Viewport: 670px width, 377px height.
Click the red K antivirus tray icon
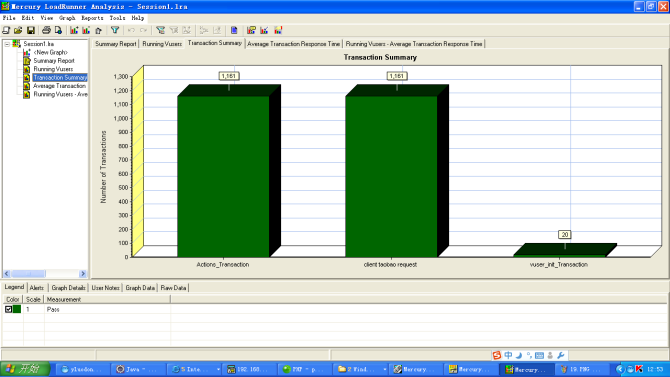(639, 369)
